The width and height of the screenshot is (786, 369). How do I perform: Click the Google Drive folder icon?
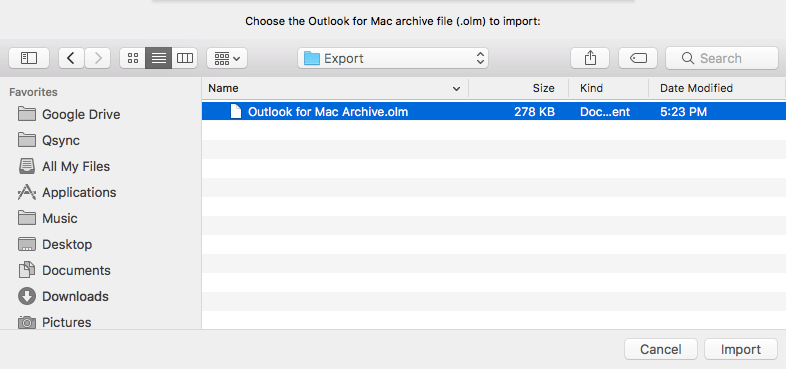(x=27, y=114)
